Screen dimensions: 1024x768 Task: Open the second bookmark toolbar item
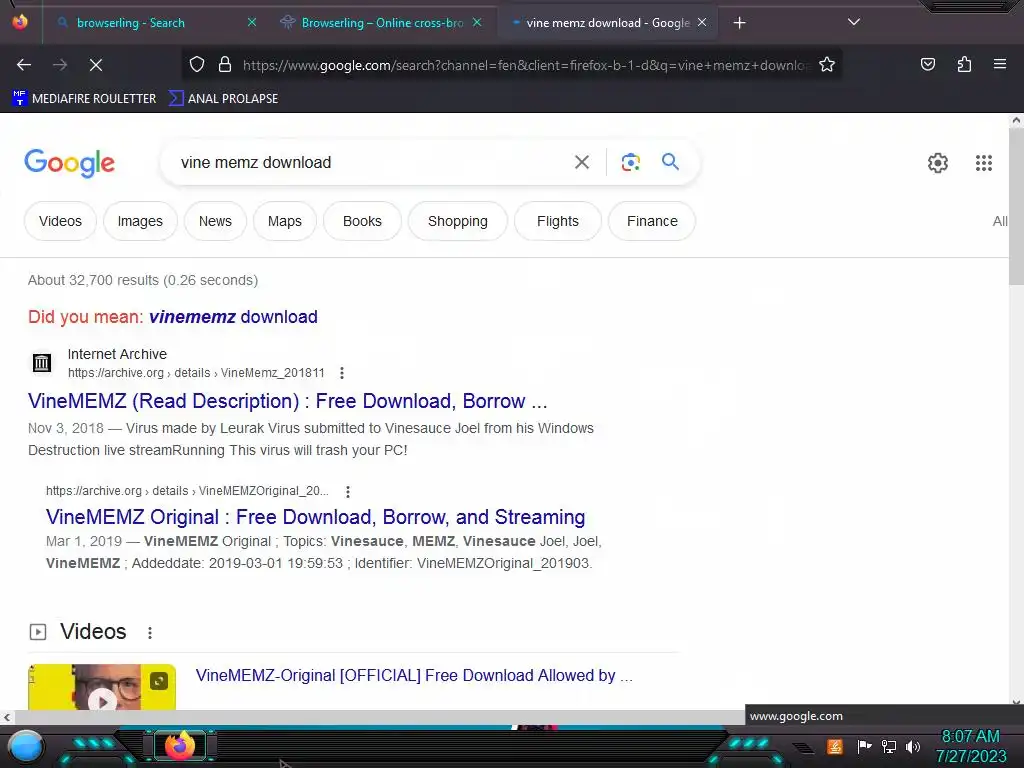click(x=223, y=99)
